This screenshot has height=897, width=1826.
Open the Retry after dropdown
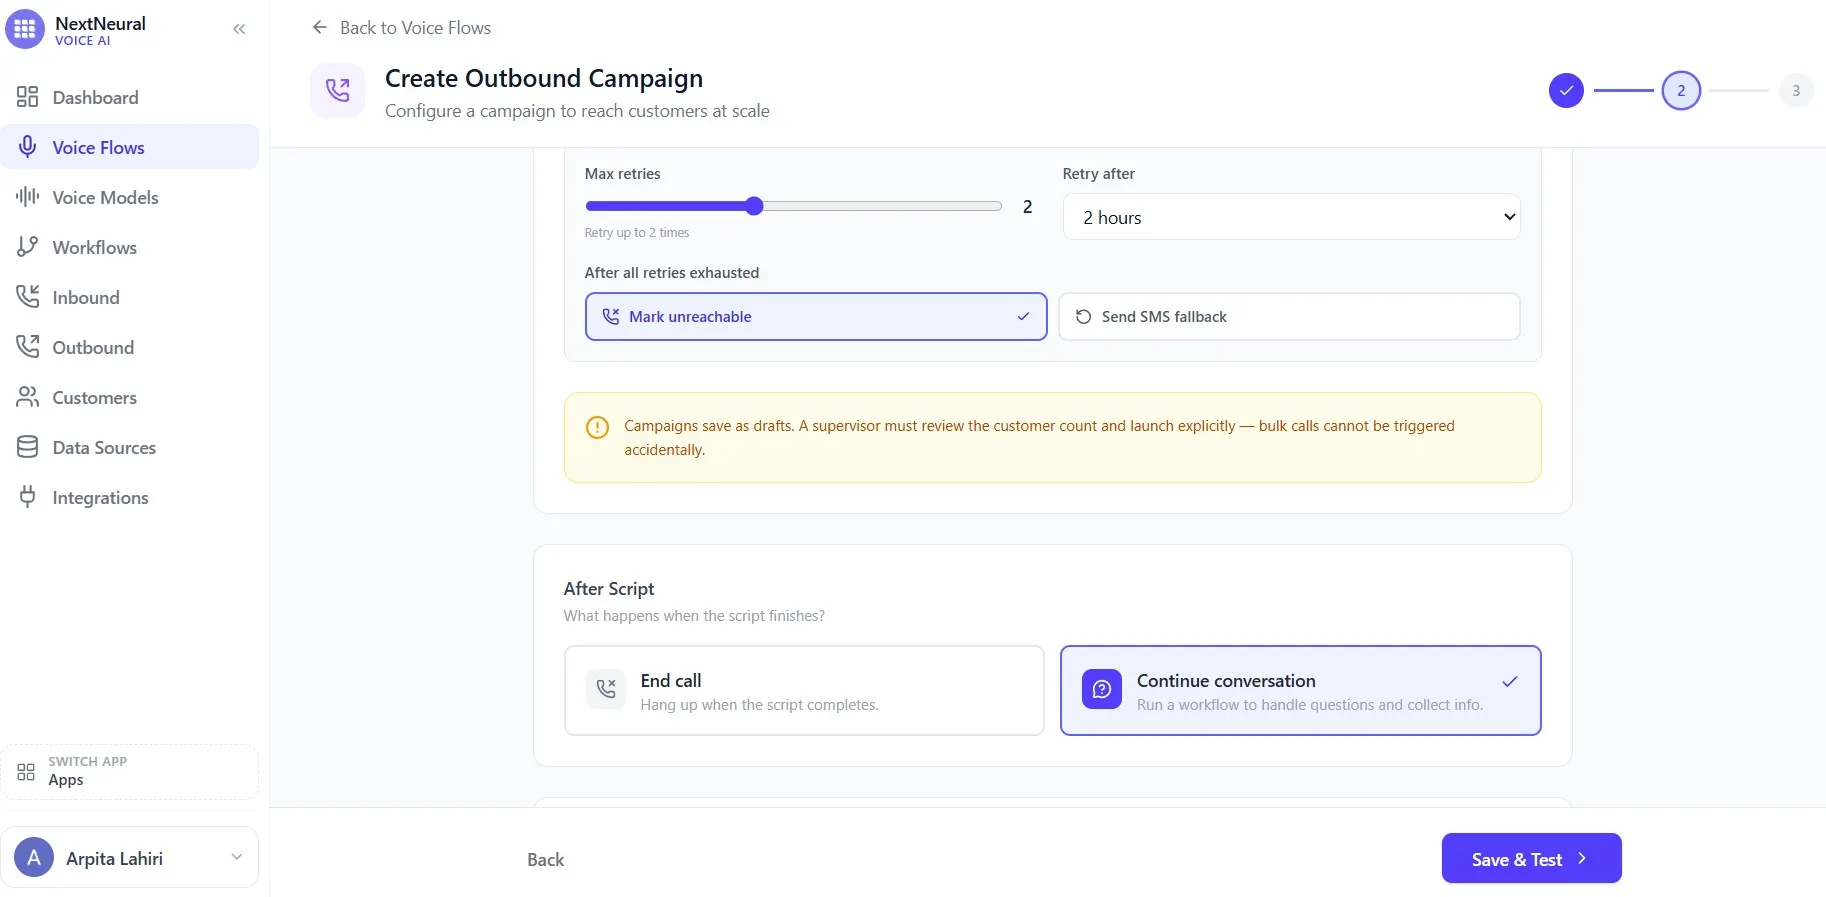tap(1291, 217)
